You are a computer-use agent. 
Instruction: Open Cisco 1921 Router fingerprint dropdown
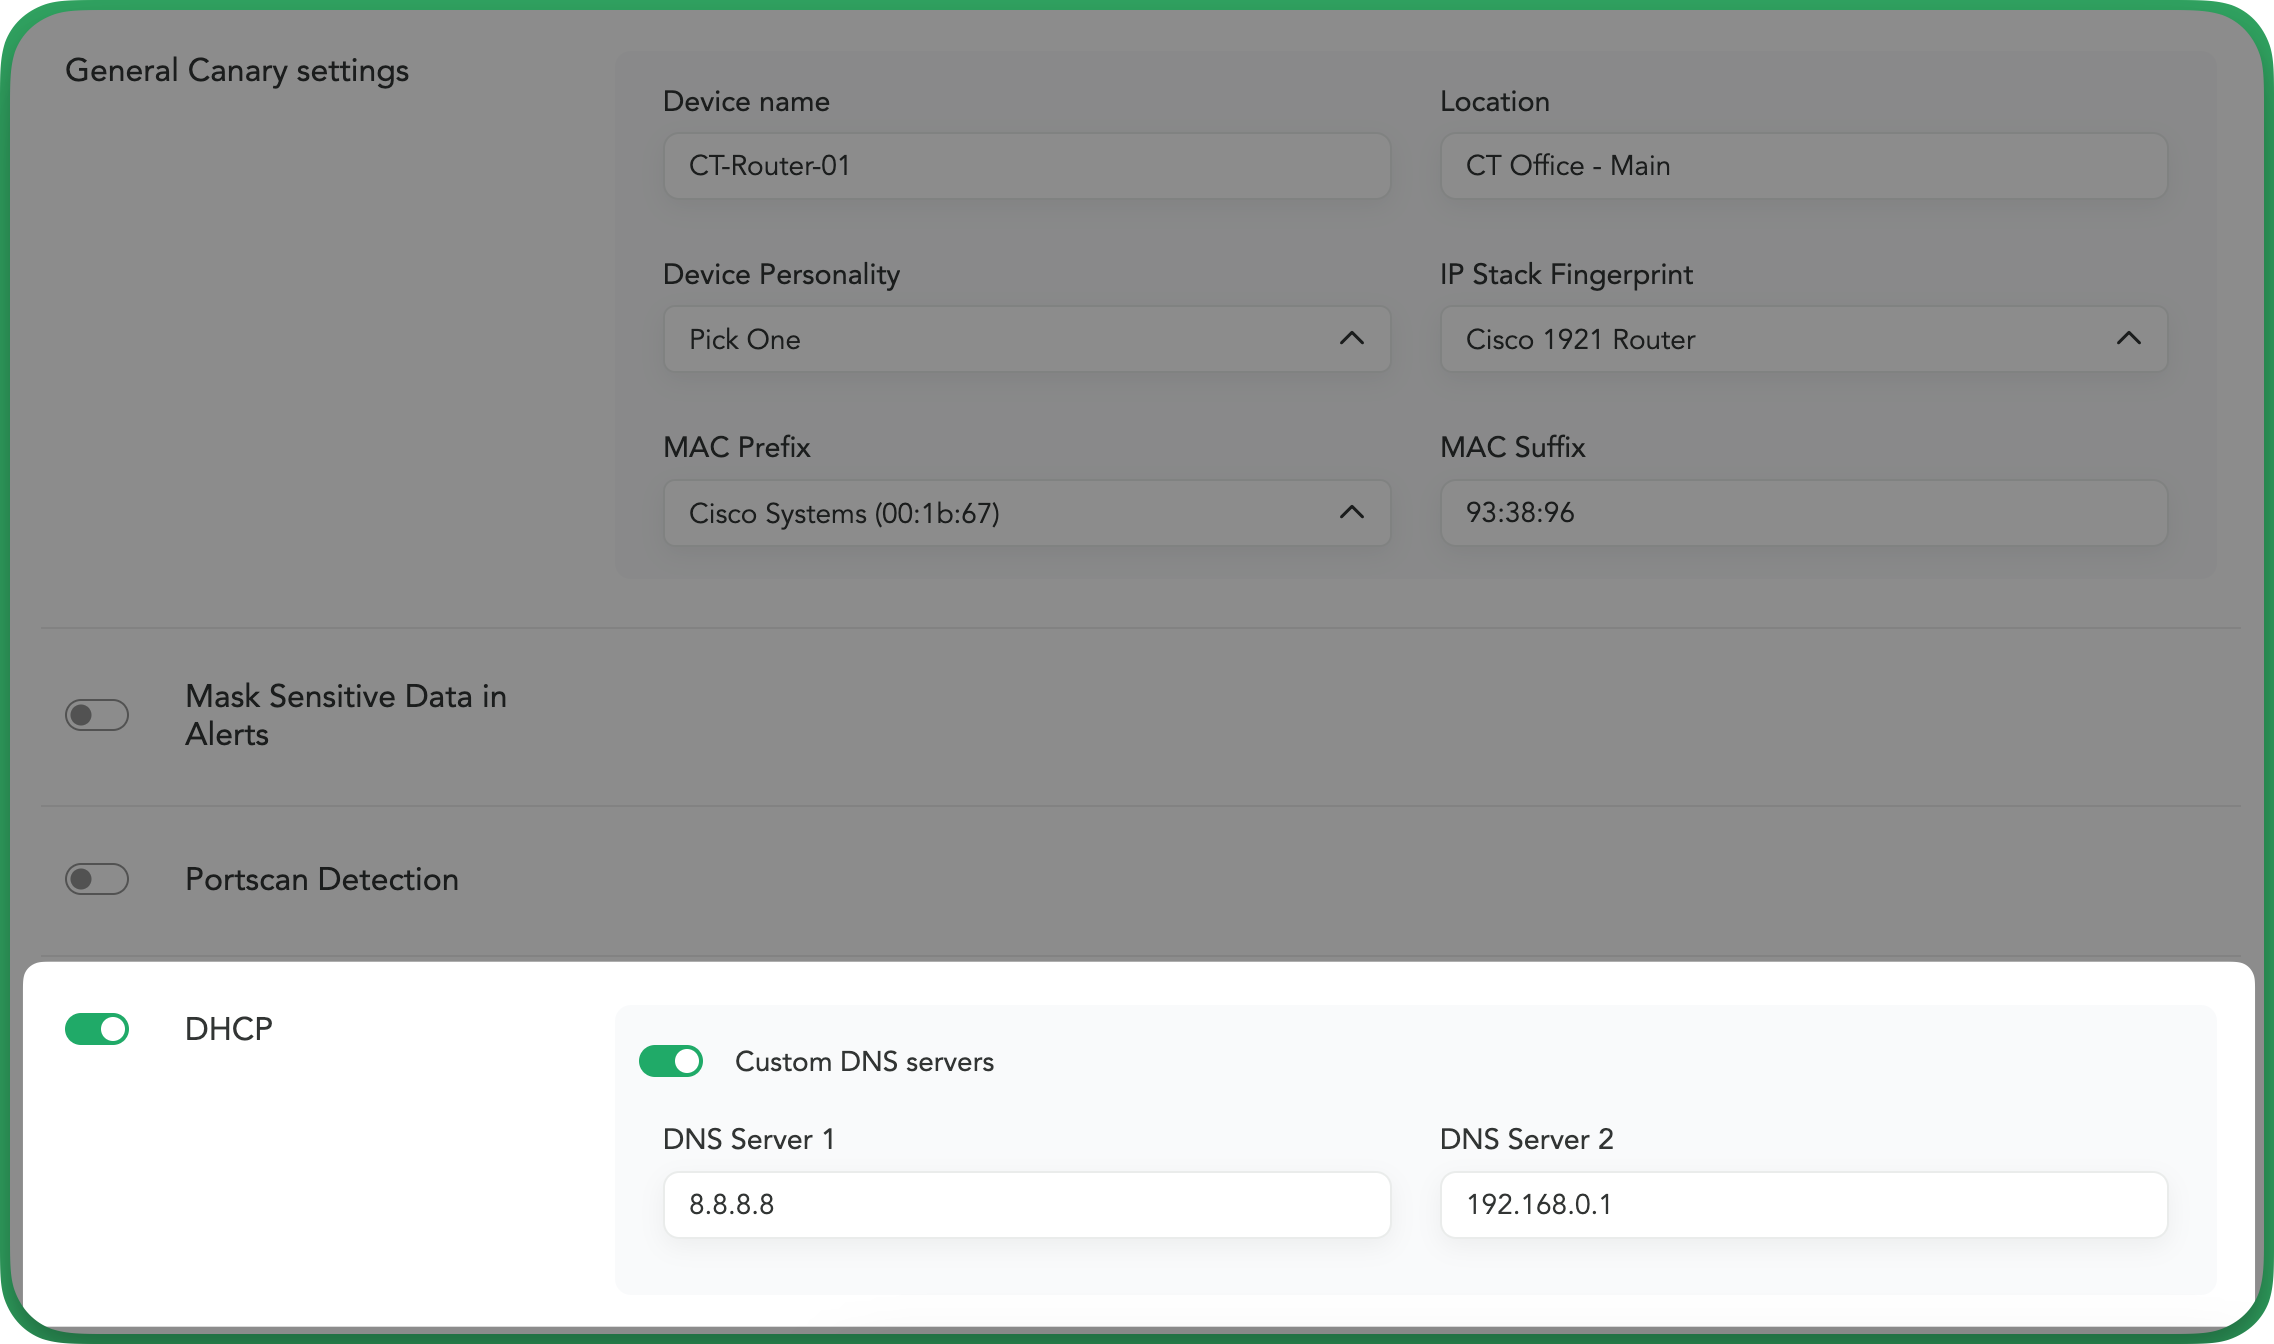pyautogui.click(x=1780, y=339)
